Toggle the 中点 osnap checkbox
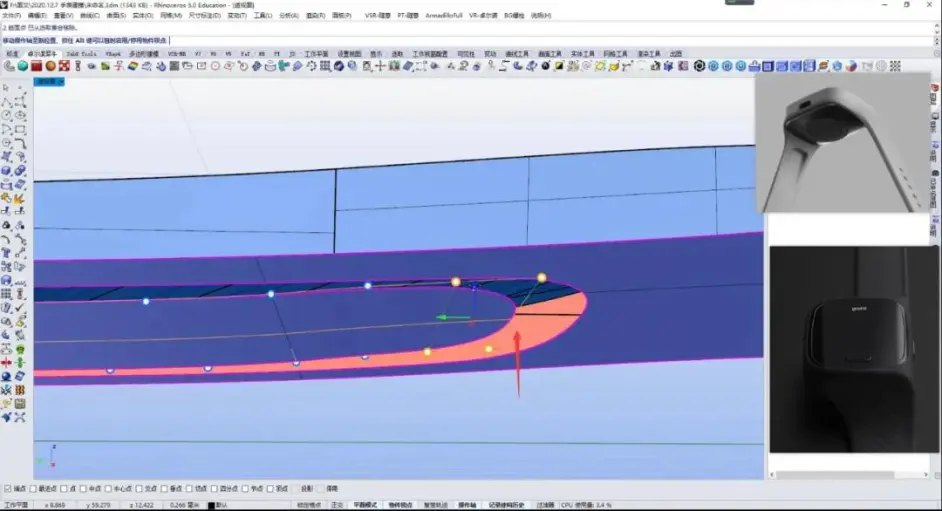This screenshot has height=511, width=942. tap(83, 489)
